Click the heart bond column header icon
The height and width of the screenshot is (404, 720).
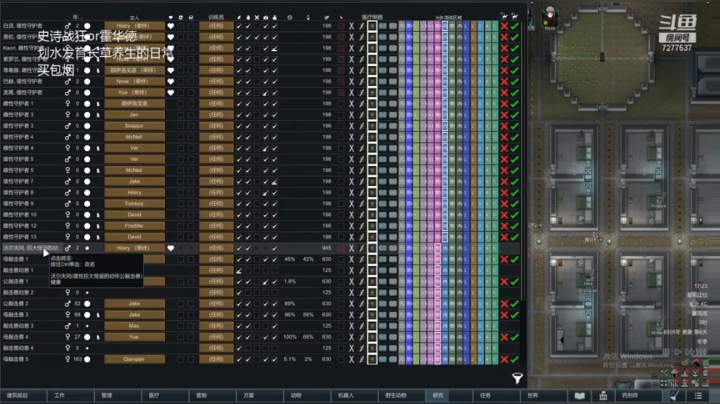tap(170, 17)
